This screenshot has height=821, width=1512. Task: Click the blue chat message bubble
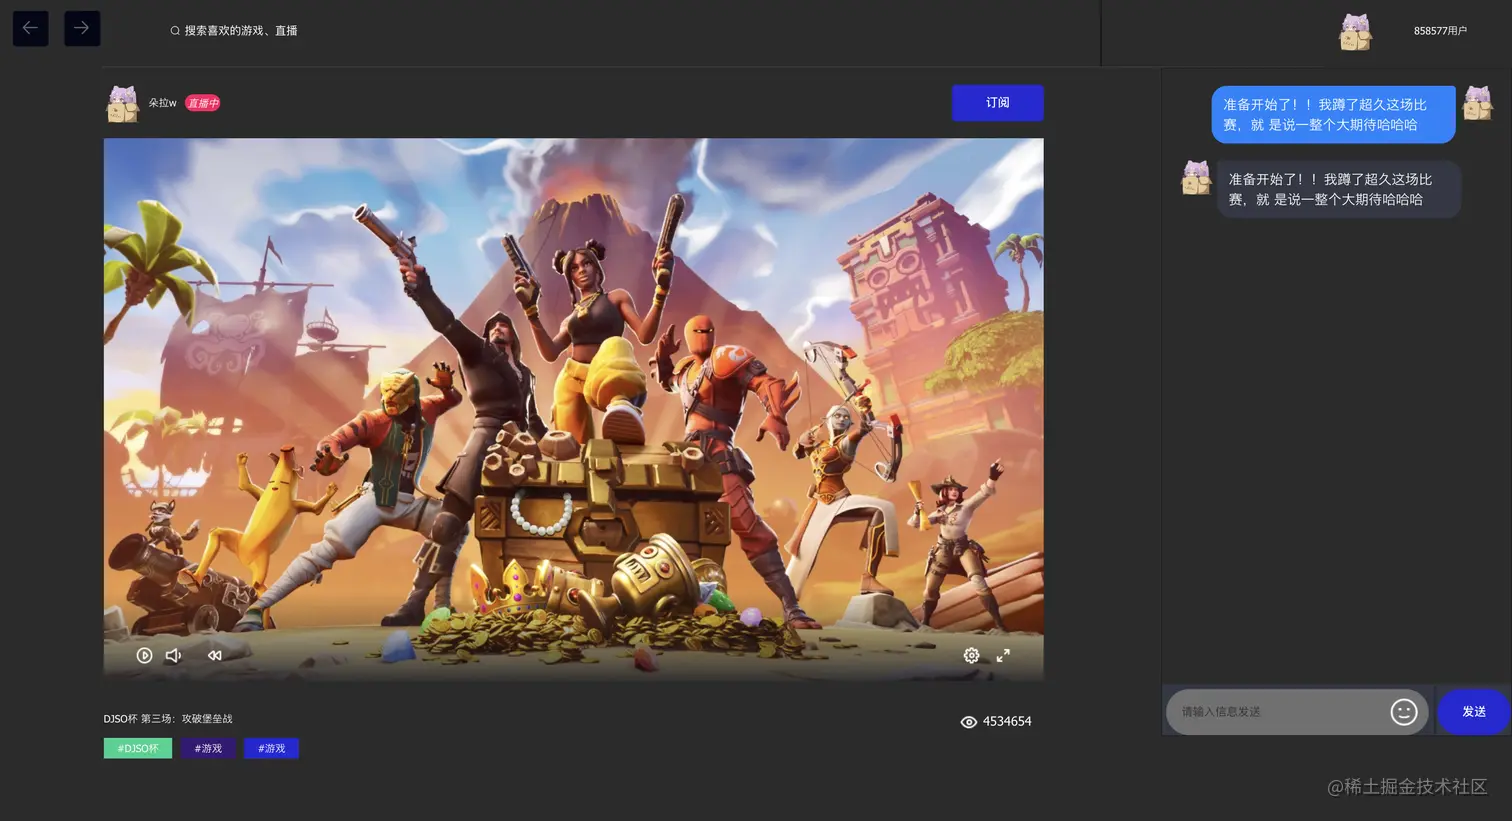[1333, 114]
